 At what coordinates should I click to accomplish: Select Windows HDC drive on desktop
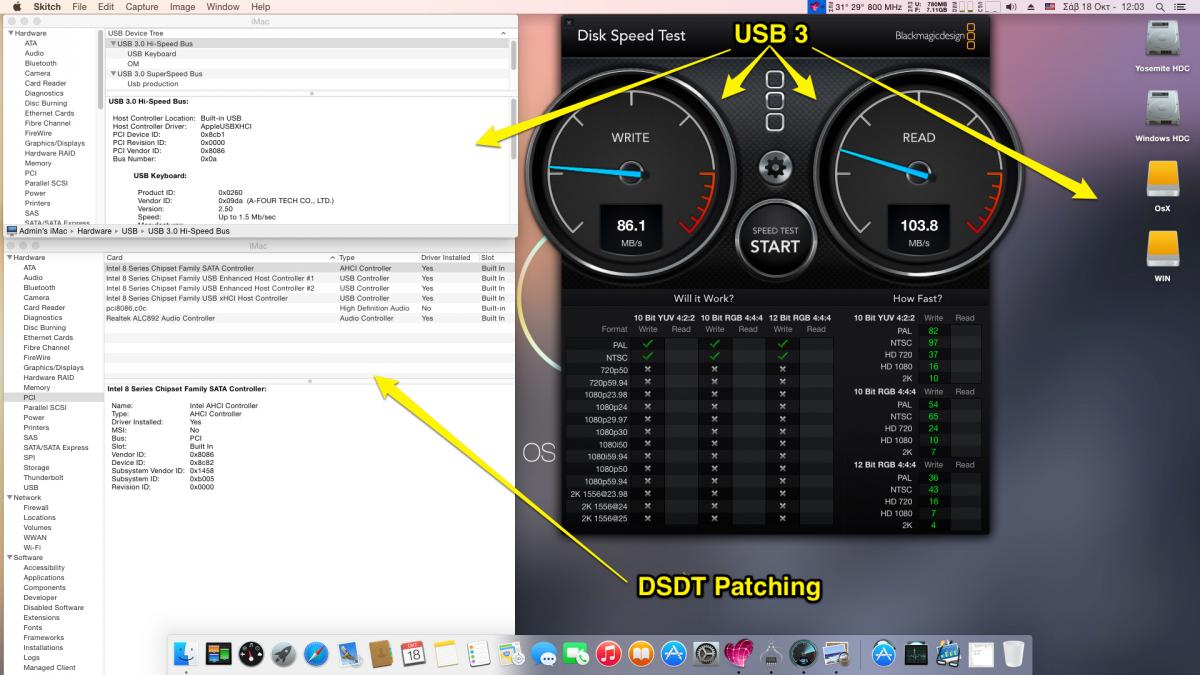(1162, 116)
